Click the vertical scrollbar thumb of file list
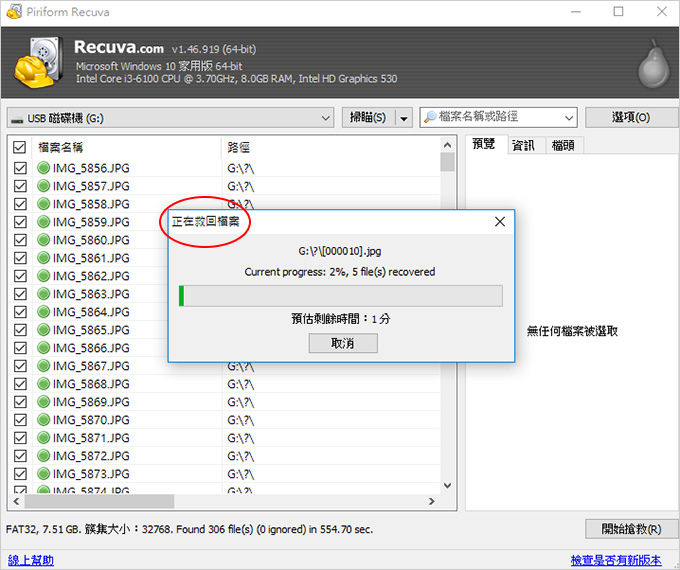The width and height of the screenshot is (680, 570). tap(447, 162)
